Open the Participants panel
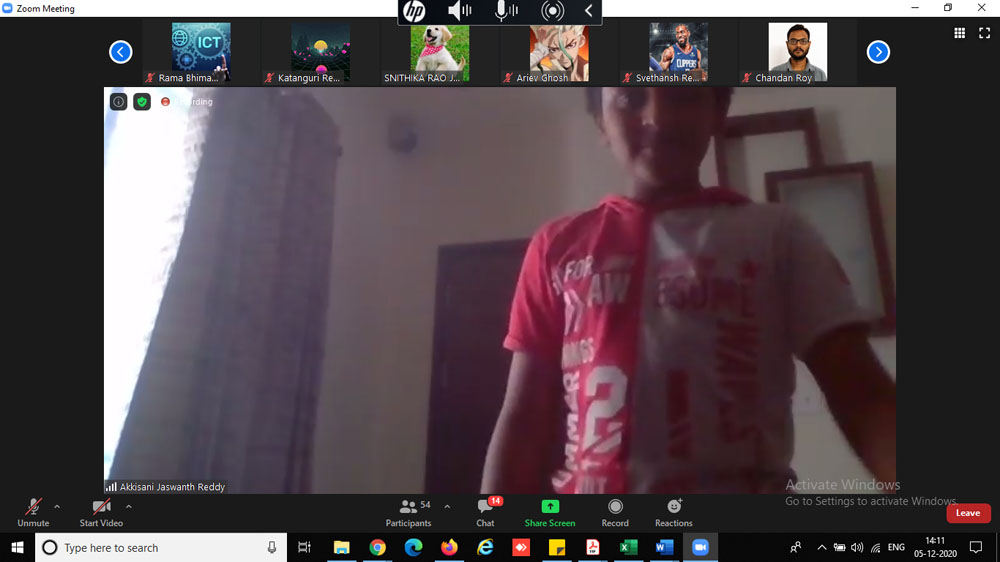Image resolution: width=1000 pixels, height=562 pixels. [x=408, y=512]
